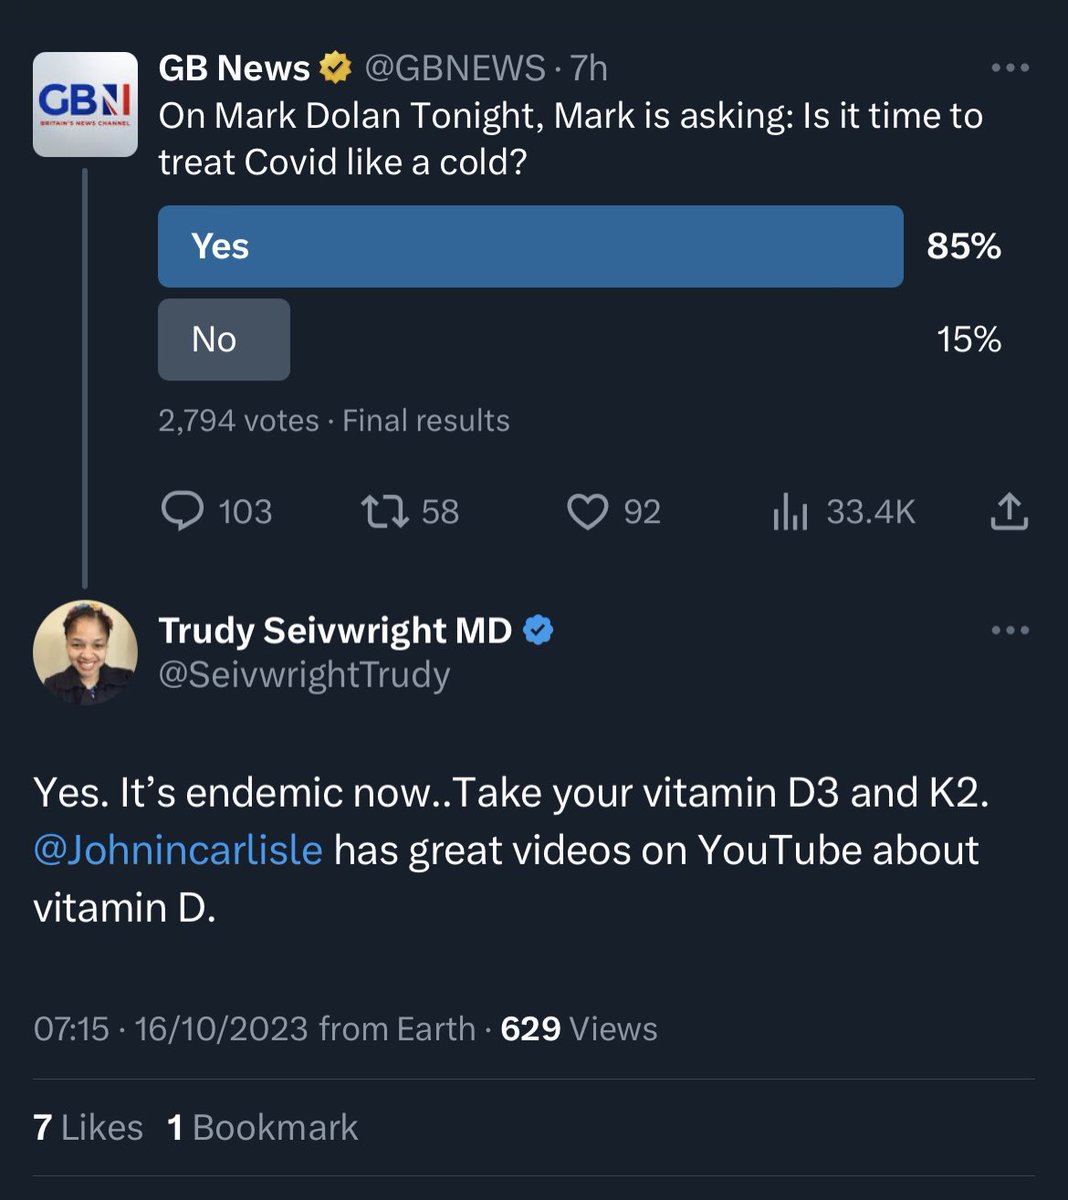Click the GB News account name

click(234, 68)
